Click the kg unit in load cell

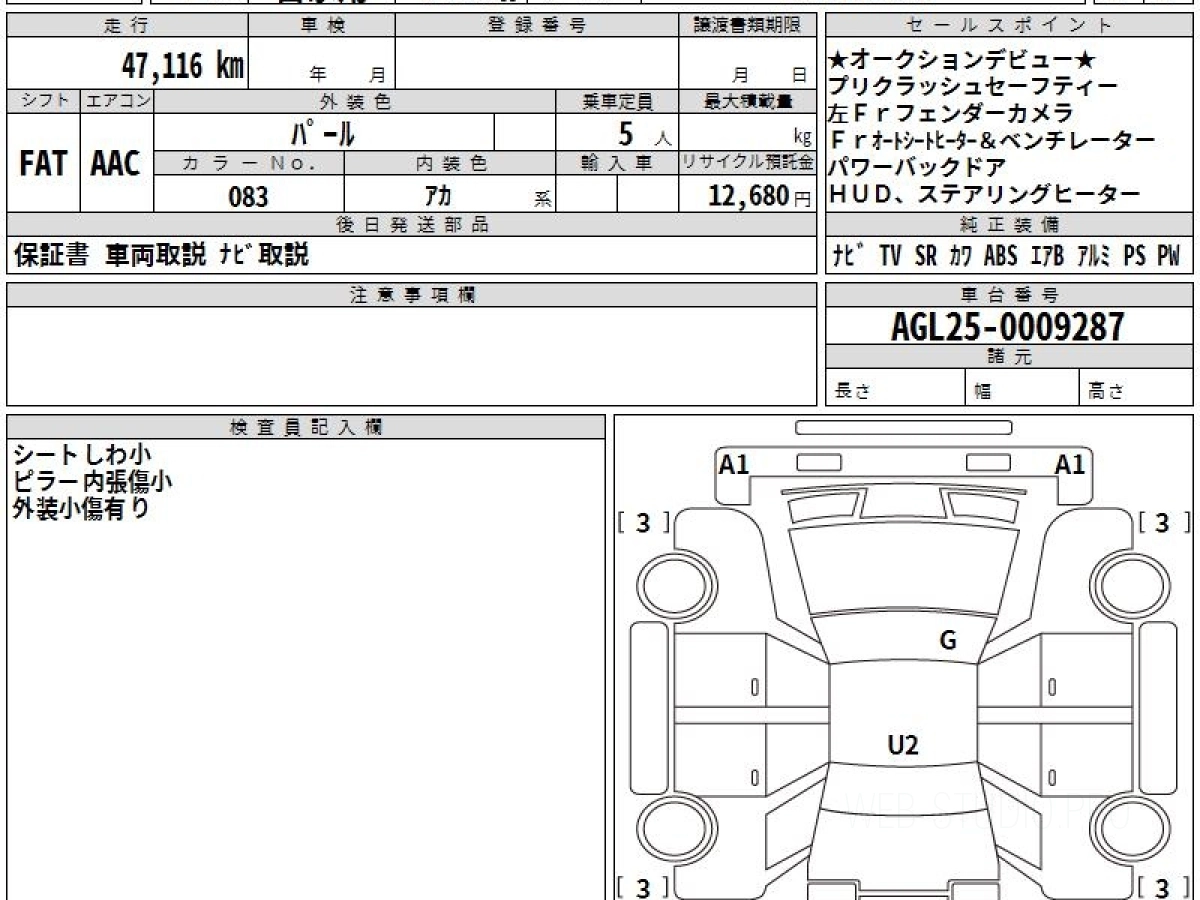(x=803, y=139)
